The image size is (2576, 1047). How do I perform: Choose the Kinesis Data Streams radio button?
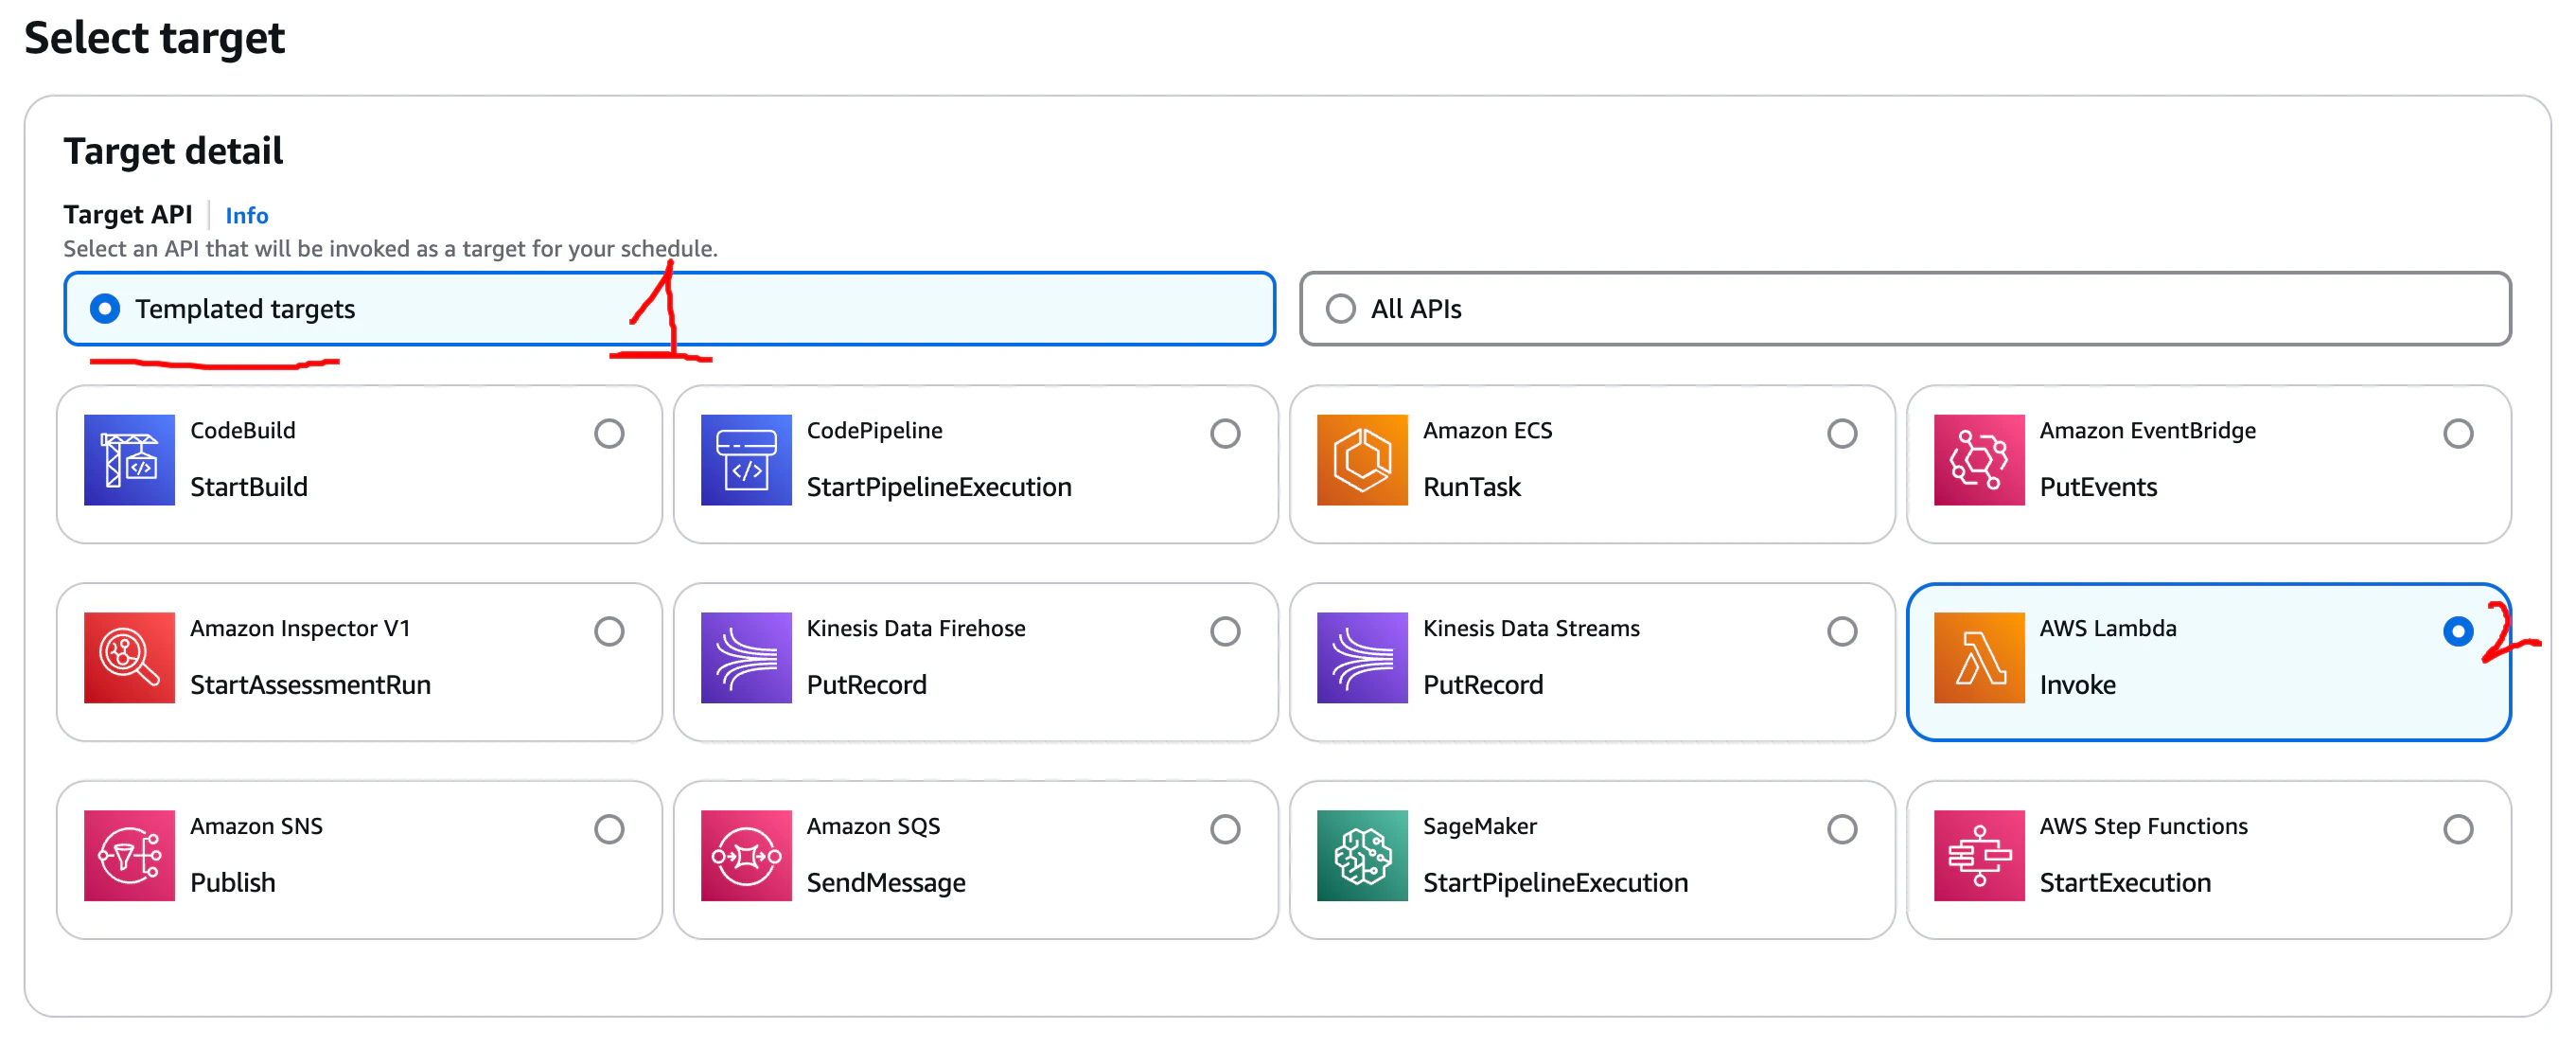1842,632
